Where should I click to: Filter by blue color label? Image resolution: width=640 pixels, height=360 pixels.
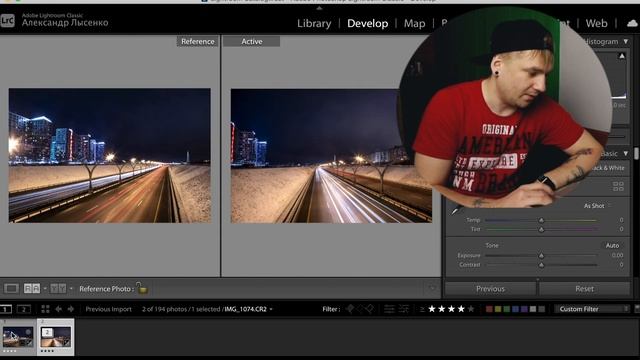[x=516, y=309]
